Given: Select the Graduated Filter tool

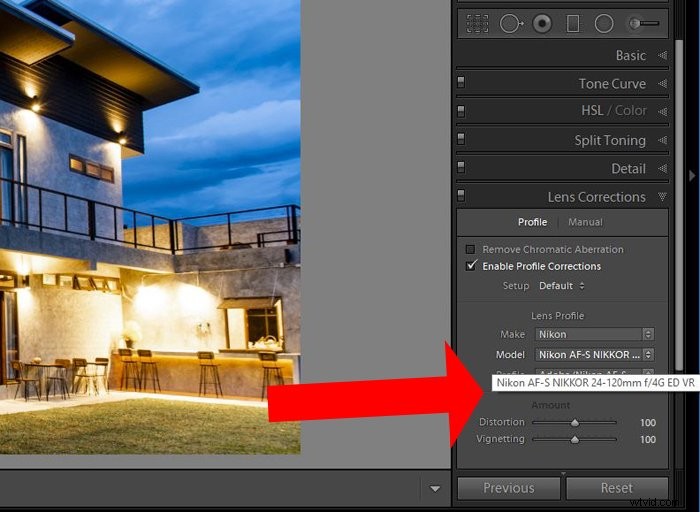Looking at the screenshot, I should [x=573, y=23].
